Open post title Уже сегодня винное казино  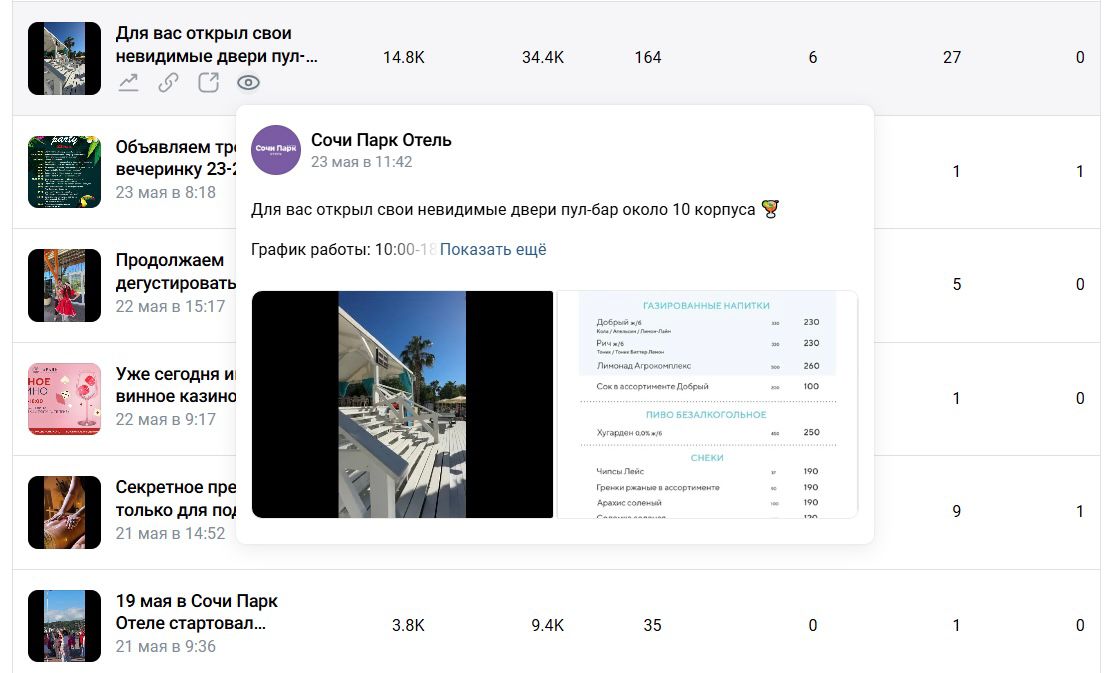tap(176, 385)
